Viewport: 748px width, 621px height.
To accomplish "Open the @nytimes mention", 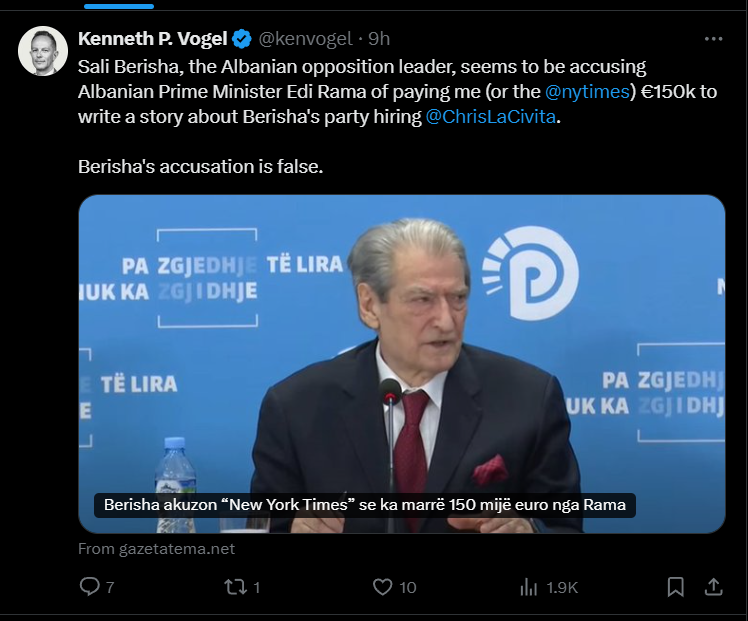I will (x=586, y=90).
